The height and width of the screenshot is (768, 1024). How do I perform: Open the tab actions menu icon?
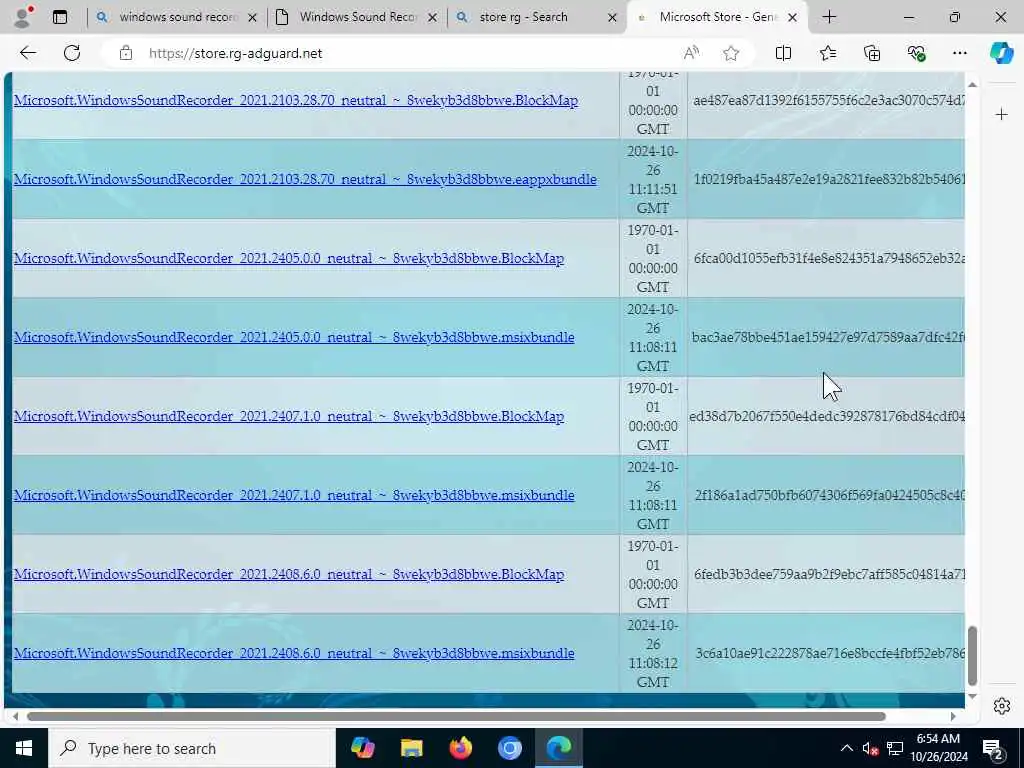click(60, 17)
